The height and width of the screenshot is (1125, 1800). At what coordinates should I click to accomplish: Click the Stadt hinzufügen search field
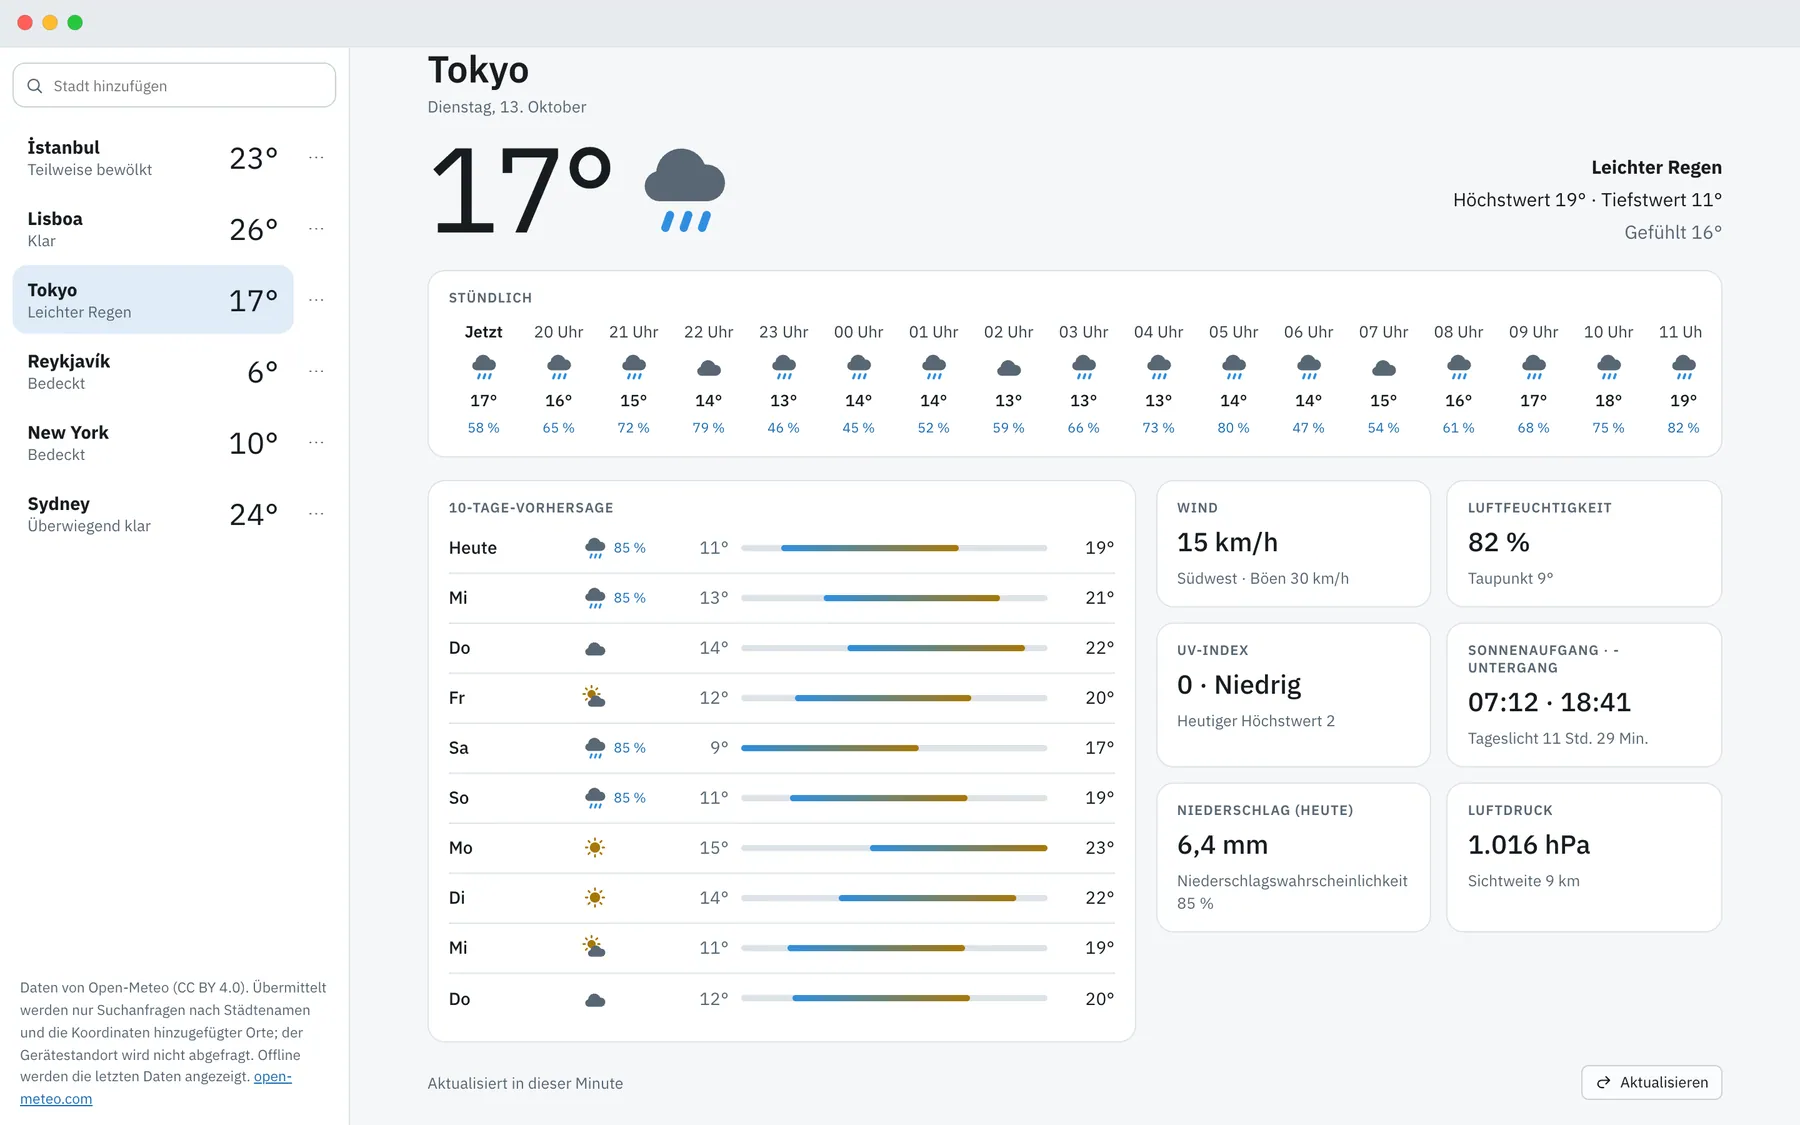click(x=174, y=86)
